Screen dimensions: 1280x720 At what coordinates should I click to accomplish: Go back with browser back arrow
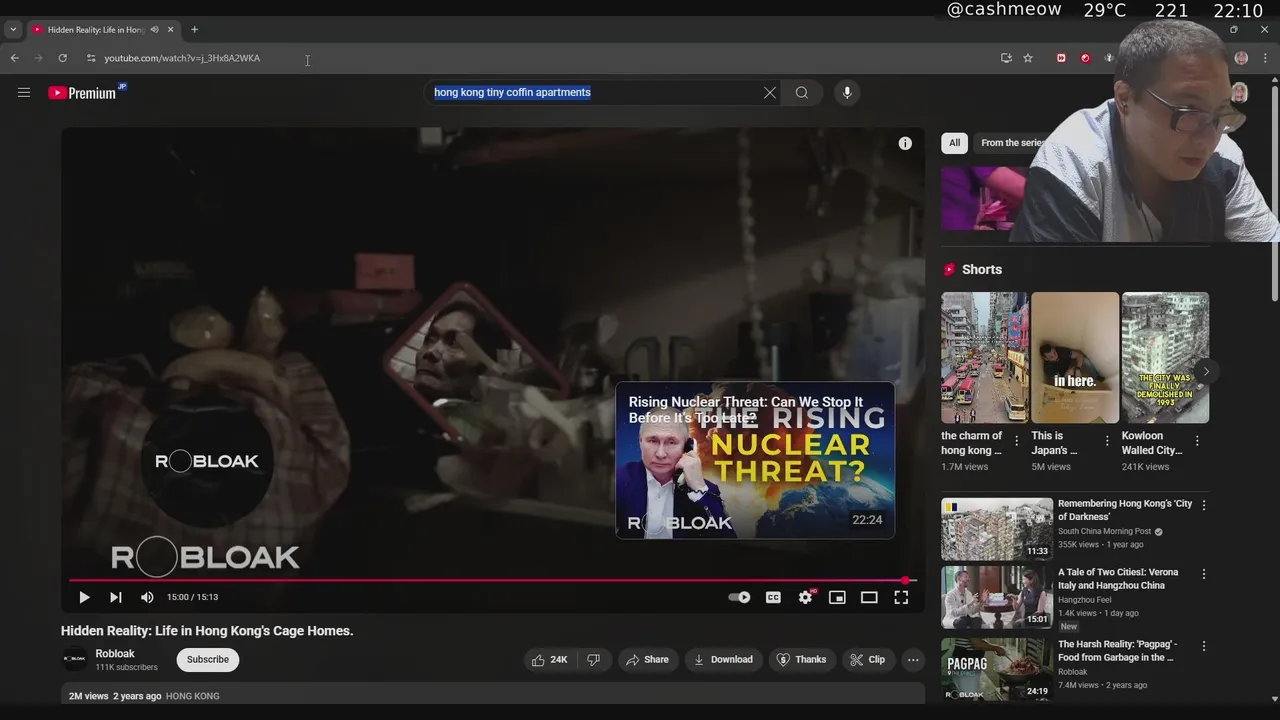[x=15, y=58]
